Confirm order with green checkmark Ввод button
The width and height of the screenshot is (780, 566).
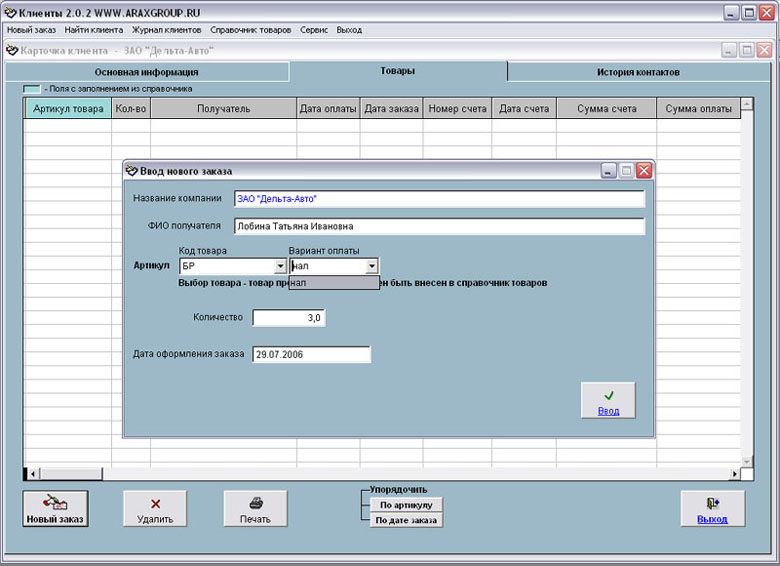(608, 400)
